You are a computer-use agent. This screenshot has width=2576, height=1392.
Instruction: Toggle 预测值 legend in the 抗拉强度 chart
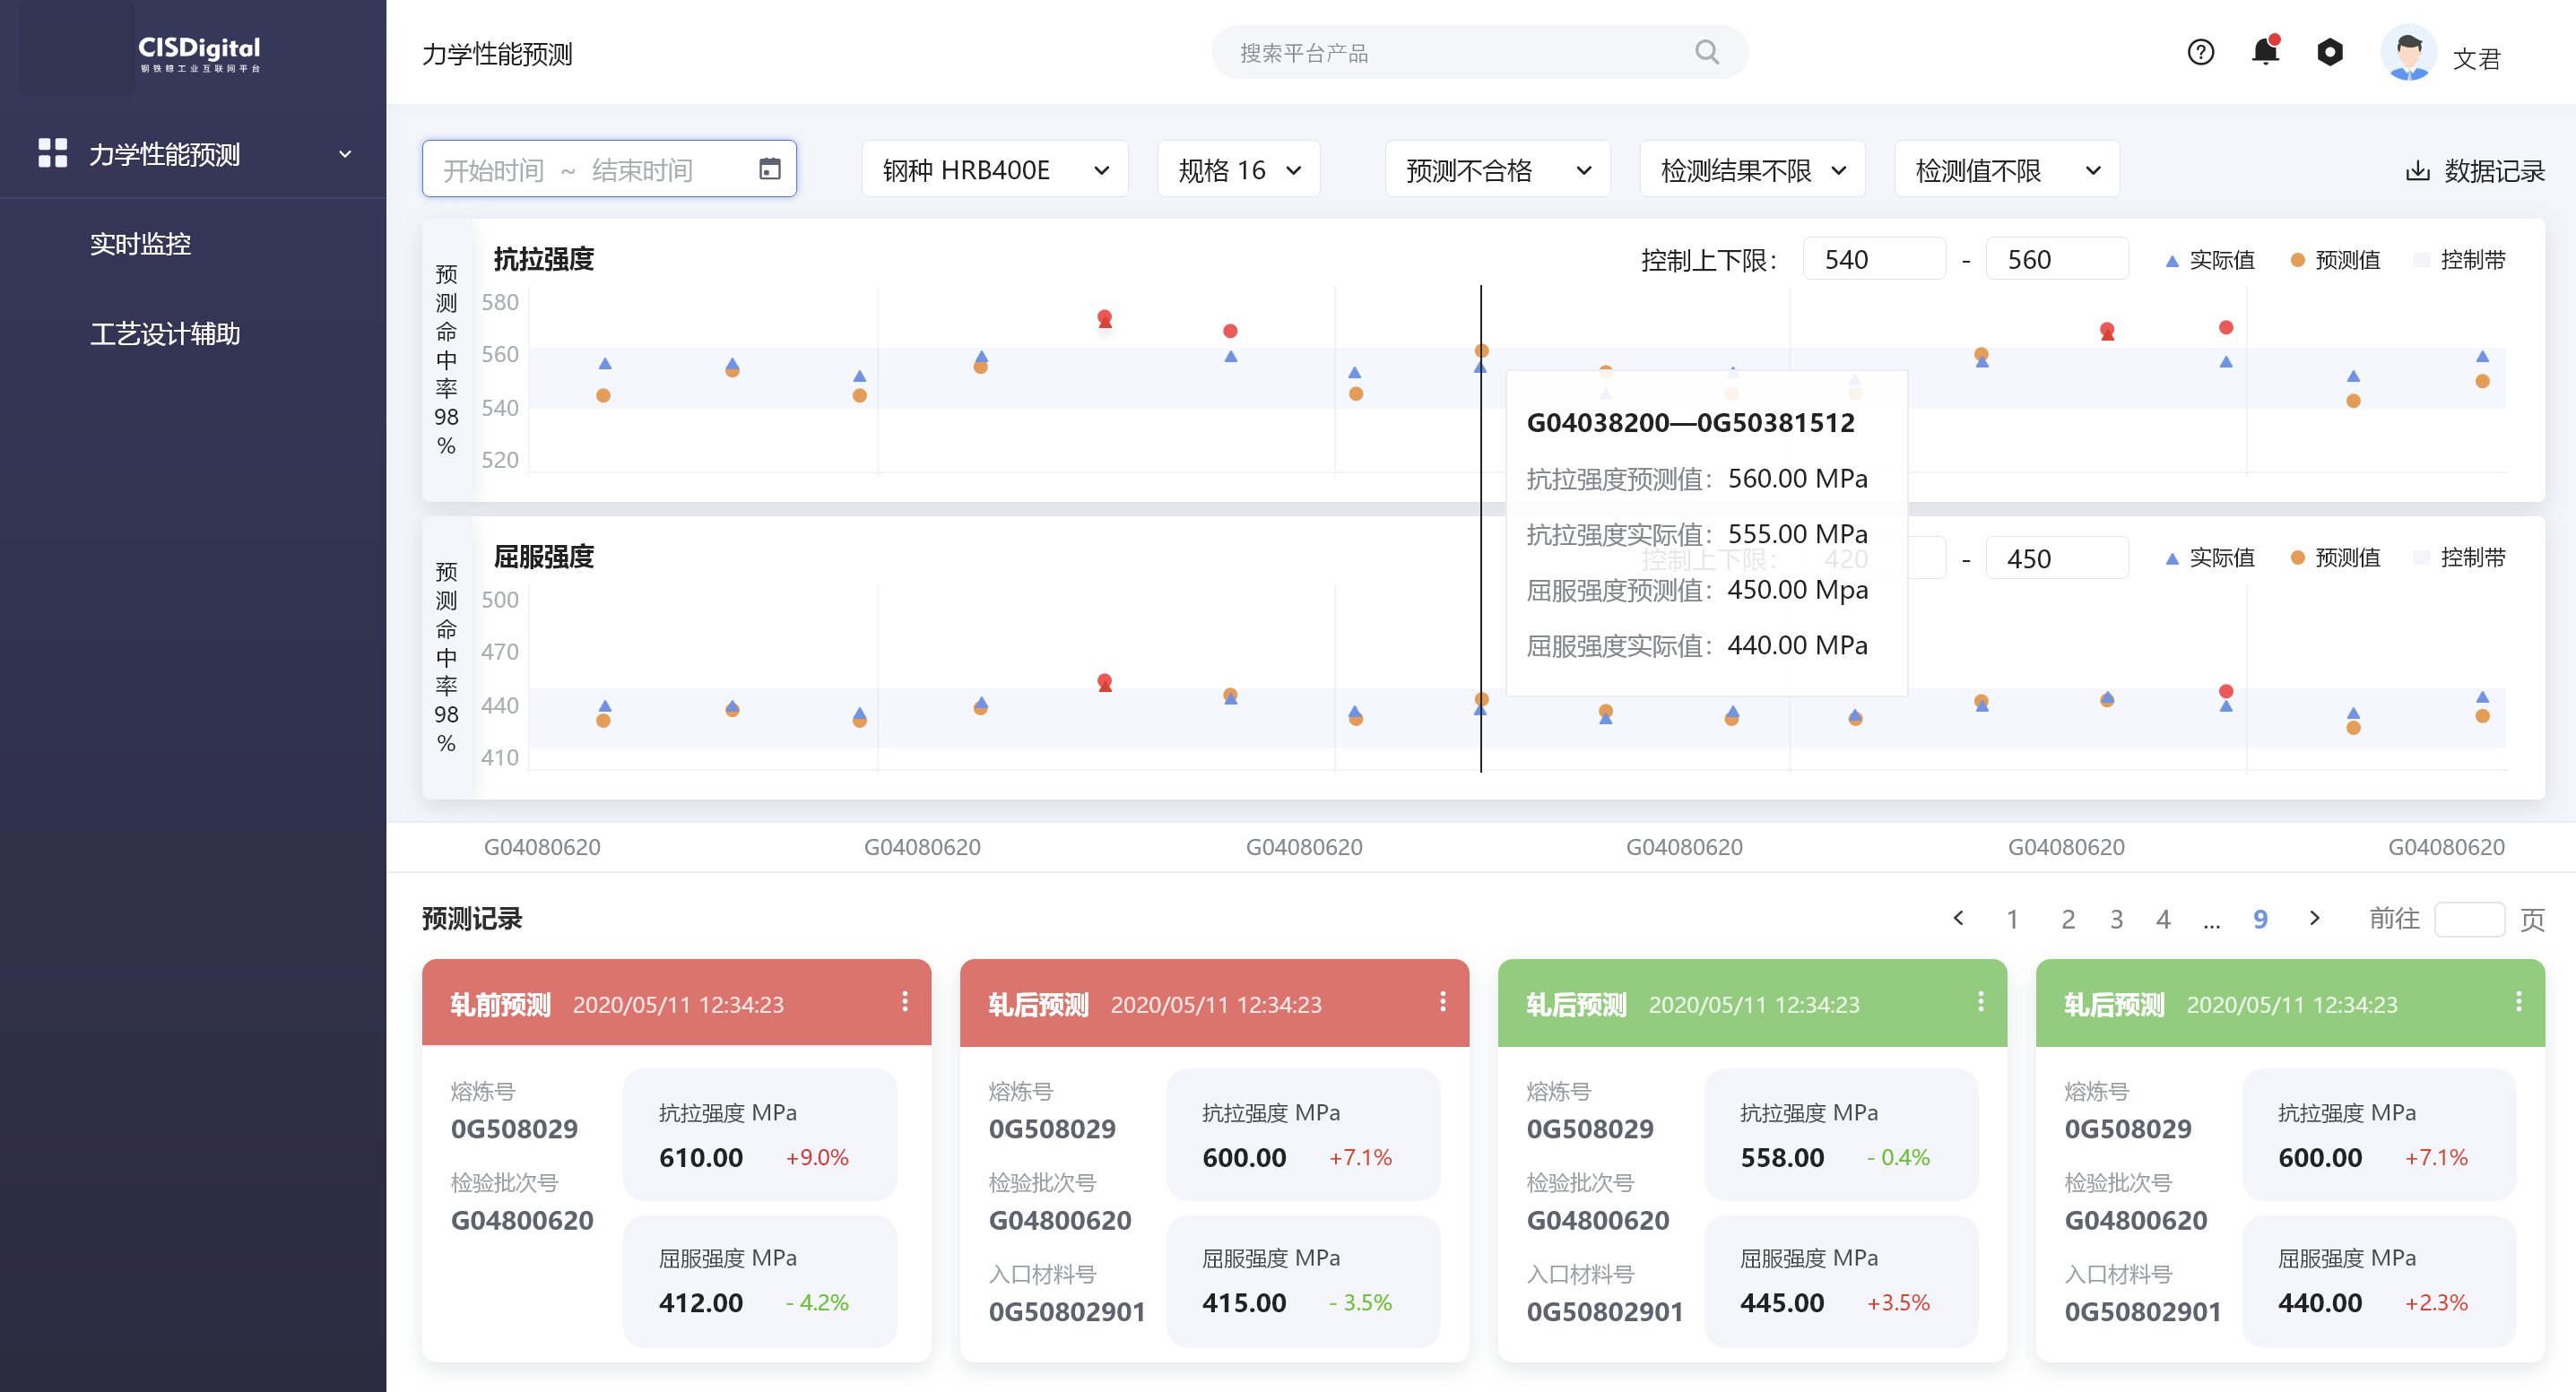click(x=2334, y=260)
